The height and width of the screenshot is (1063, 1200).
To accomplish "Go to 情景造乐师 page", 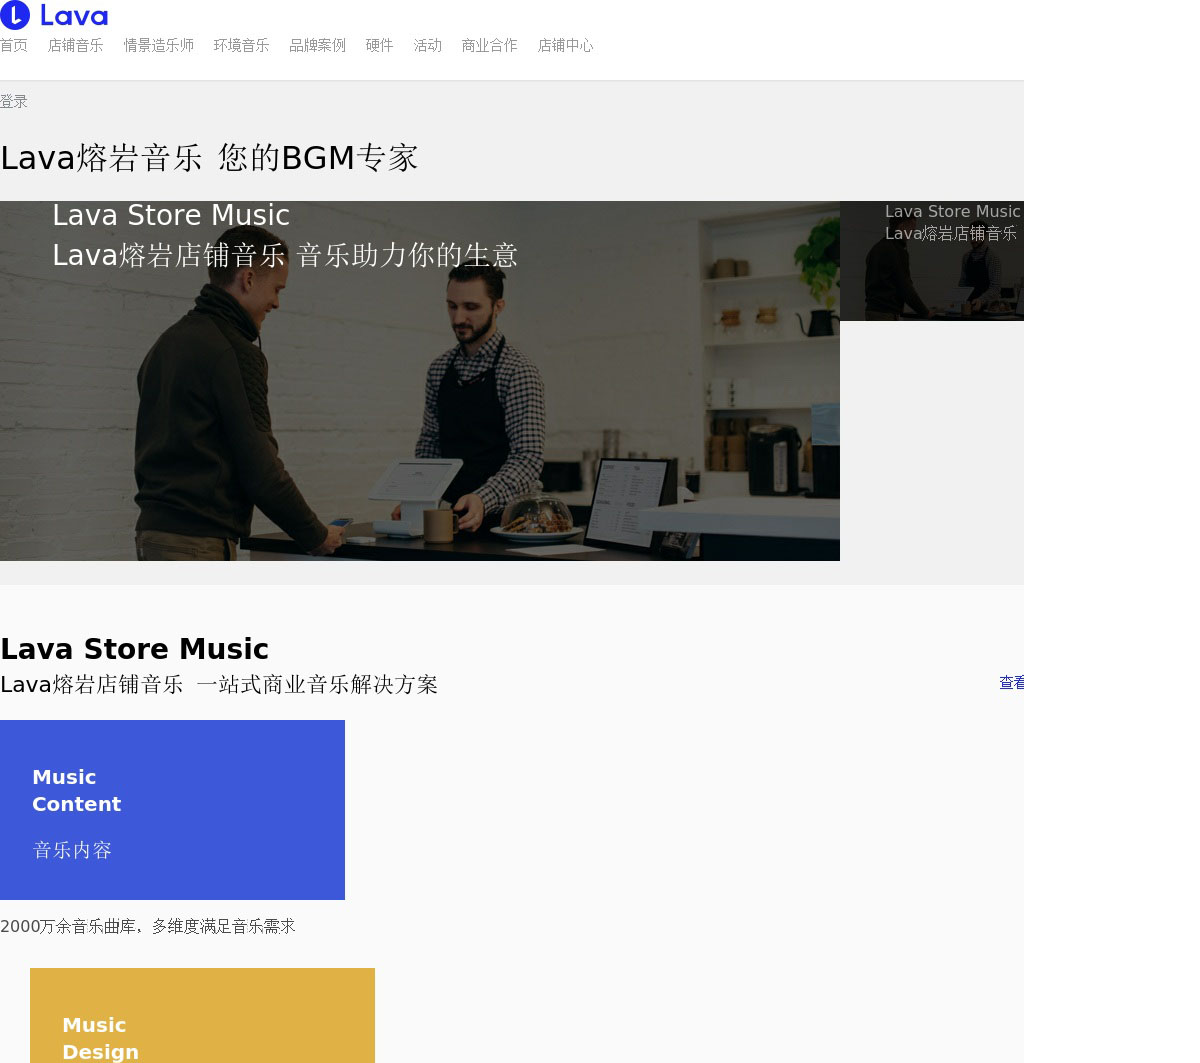I will click(x=159, y=46).
